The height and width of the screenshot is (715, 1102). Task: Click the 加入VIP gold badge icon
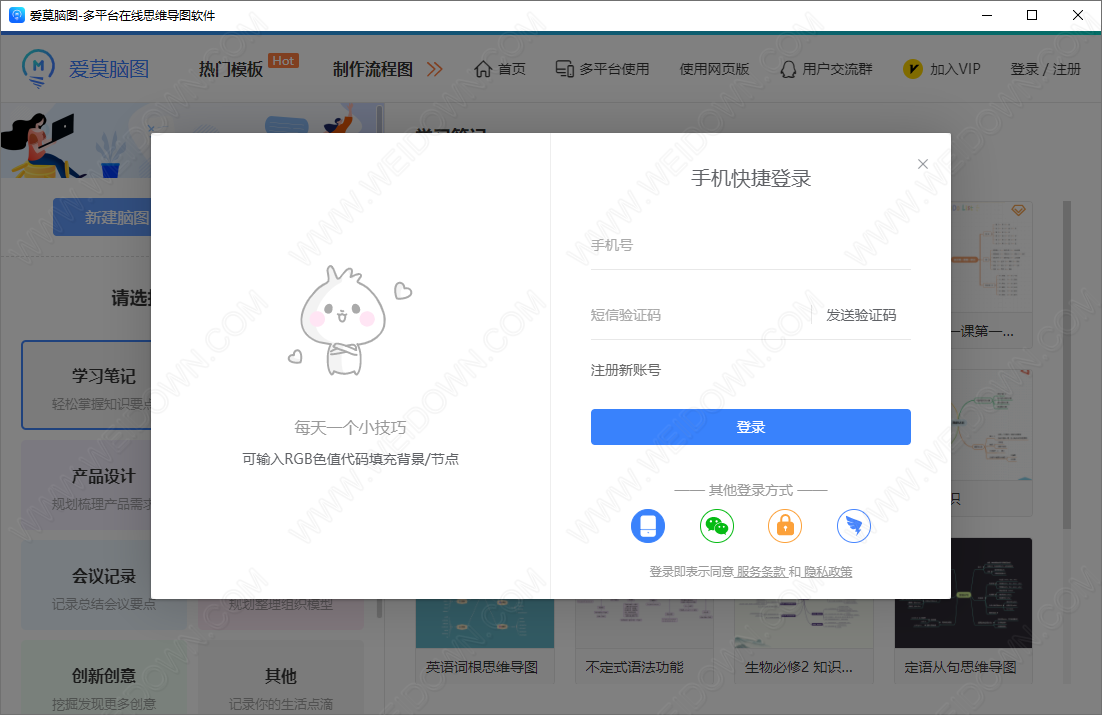(x=912, y=69)
